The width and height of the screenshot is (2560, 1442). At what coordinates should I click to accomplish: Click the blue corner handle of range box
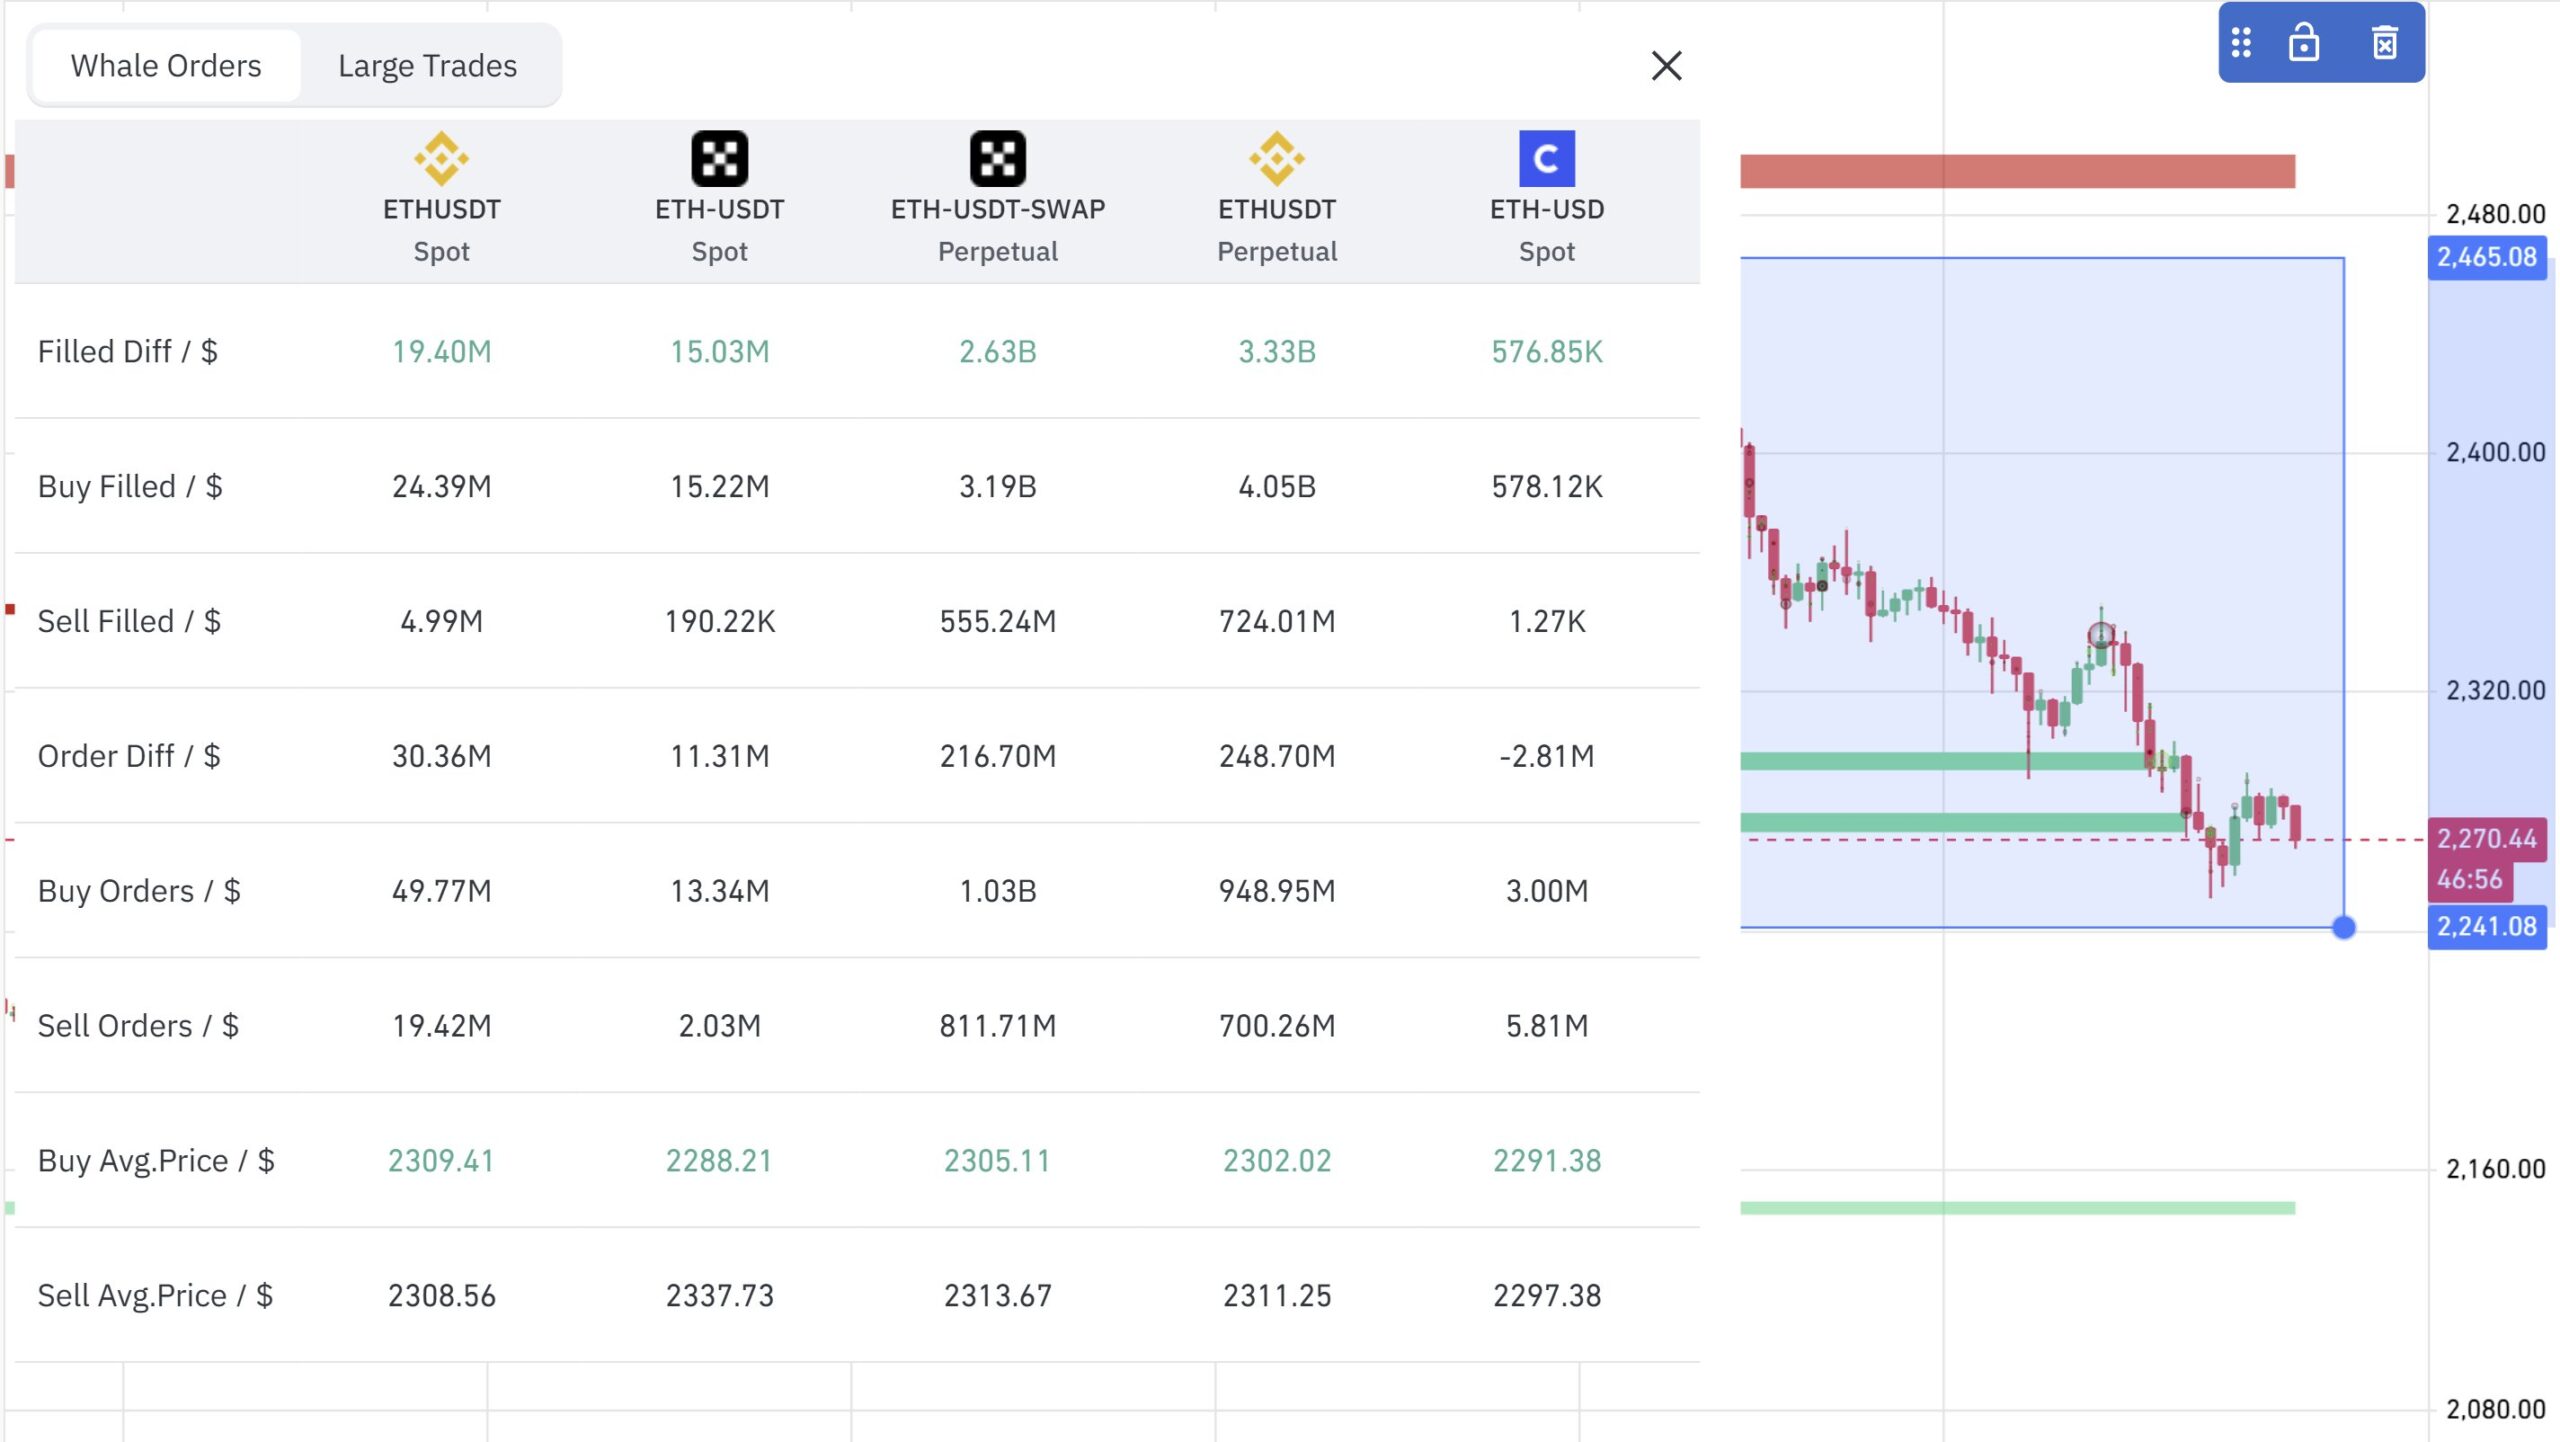pos(2344,927)
